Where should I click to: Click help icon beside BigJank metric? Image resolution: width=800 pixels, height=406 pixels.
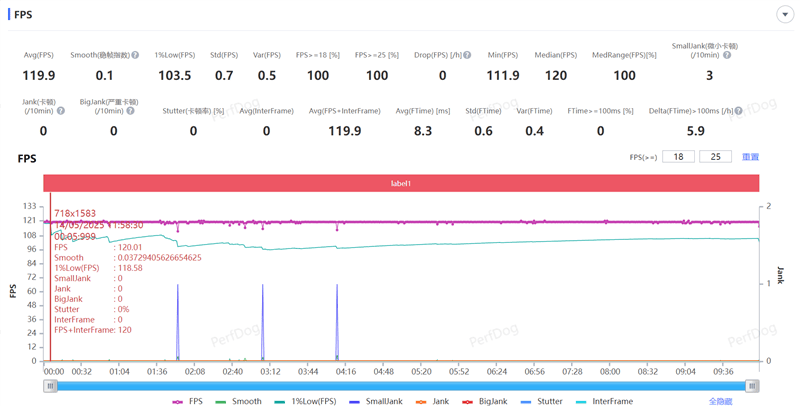coord(132,111)
